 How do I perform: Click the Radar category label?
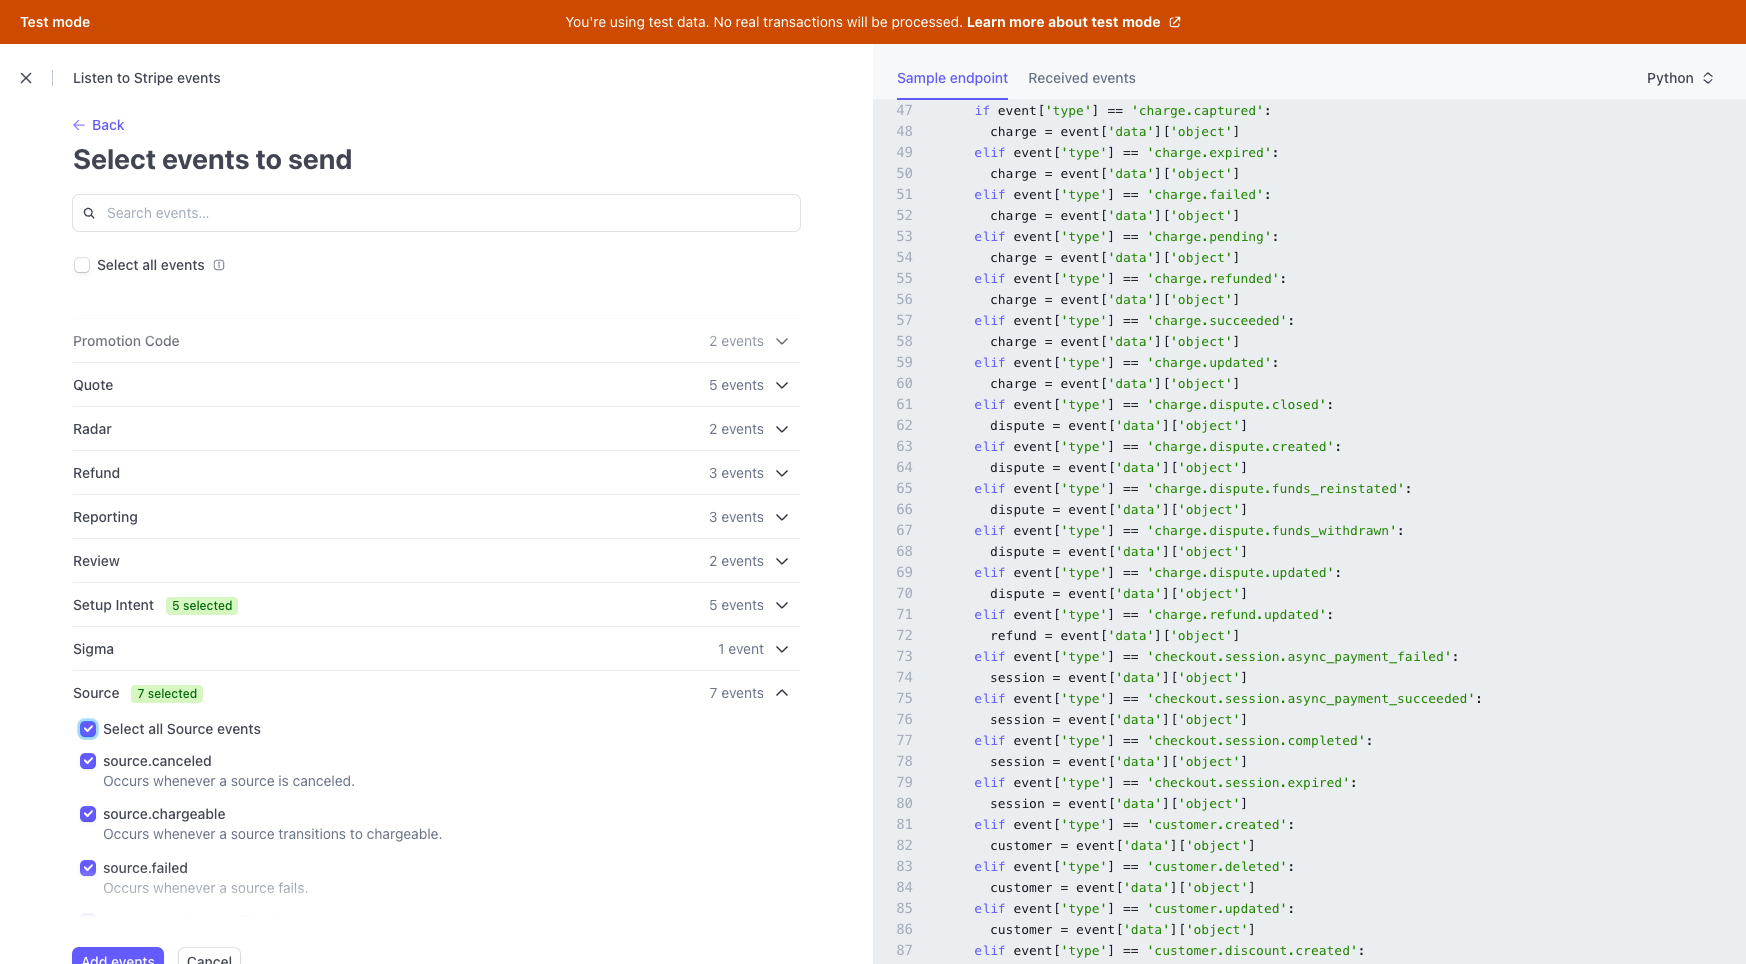tap(92, 429)
